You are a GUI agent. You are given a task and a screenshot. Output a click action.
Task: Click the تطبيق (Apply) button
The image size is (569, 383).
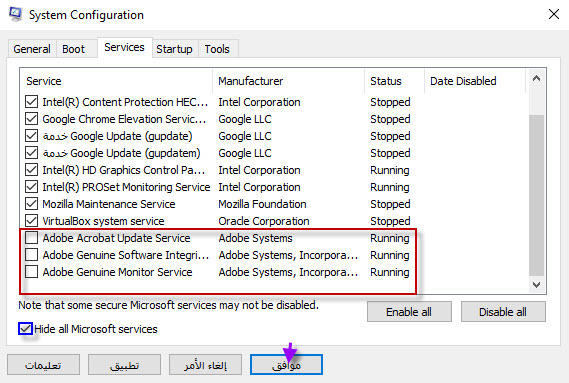[124, 365]
